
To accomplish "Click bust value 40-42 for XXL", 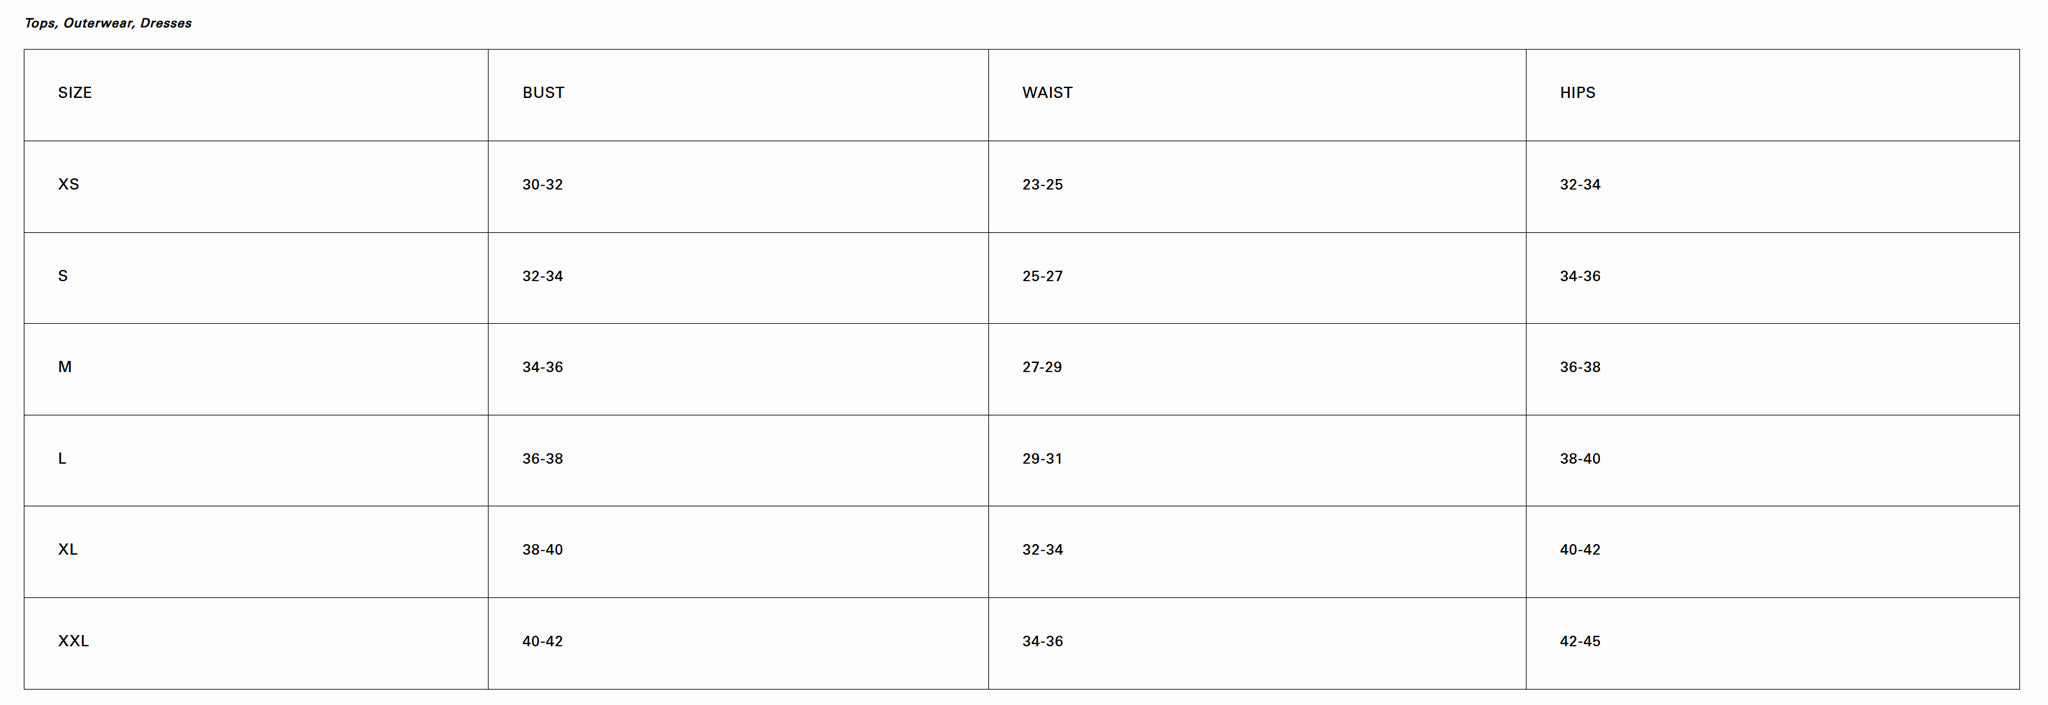I will (542, 641).
